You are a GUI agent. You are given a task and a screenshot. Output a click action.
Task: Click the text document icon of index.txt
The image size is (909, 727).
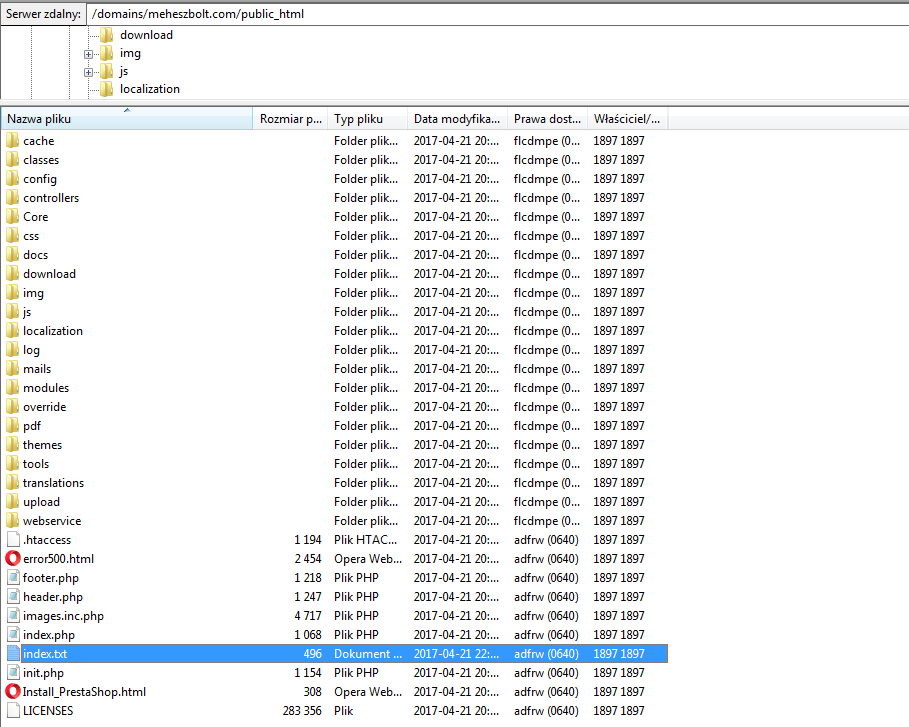(x=13, y=654)
